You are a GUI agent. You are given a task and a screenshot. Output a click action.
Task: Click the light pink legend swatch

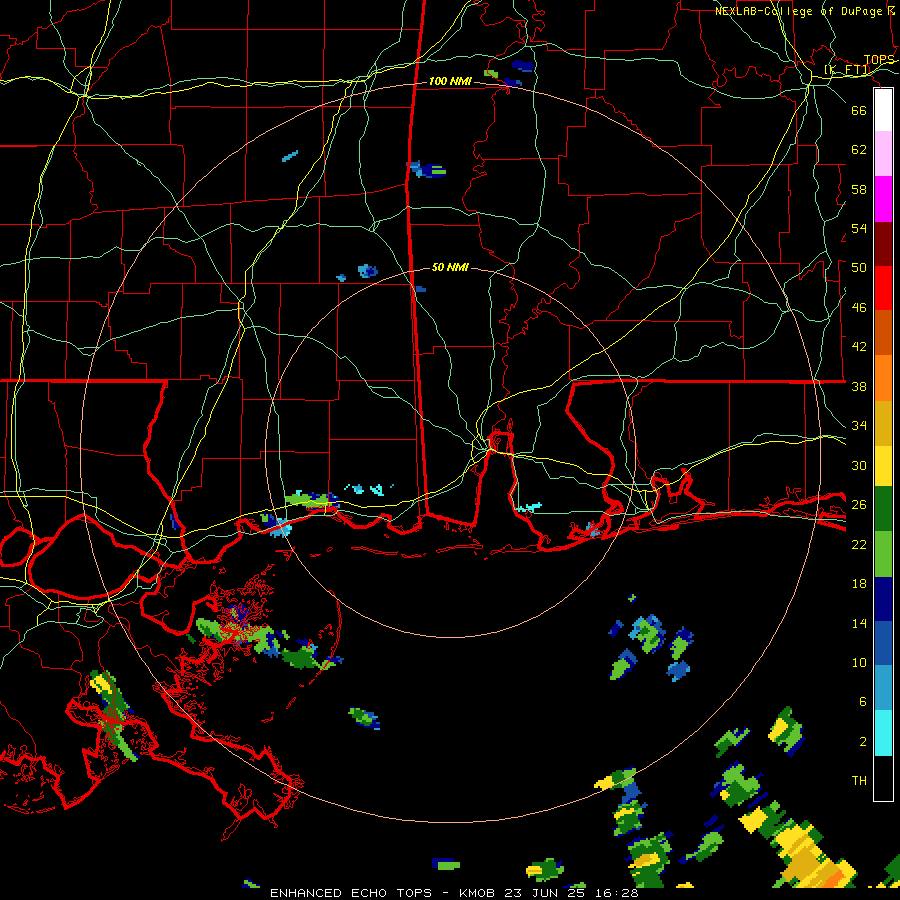click(883, 154)
